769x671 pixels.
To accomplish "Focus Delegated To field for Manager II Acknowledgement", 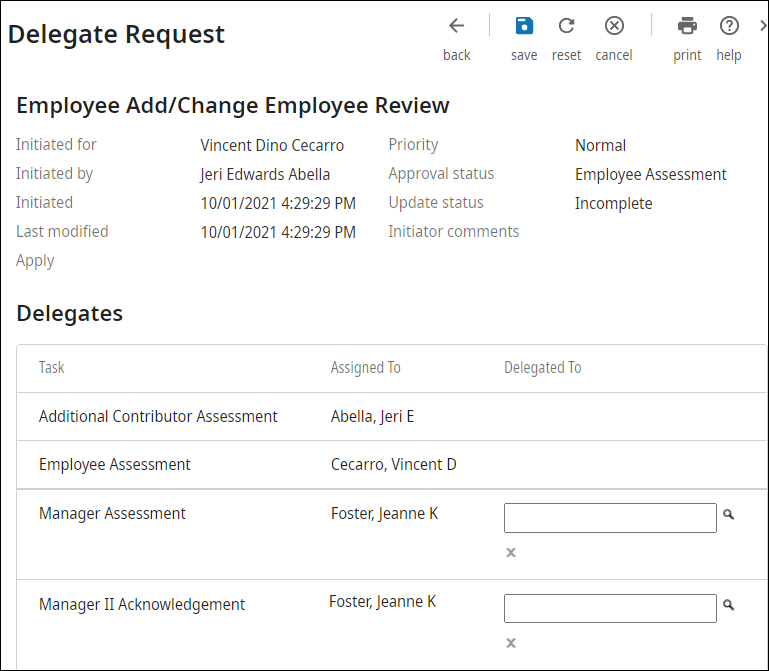I will (x=610, y=608).
